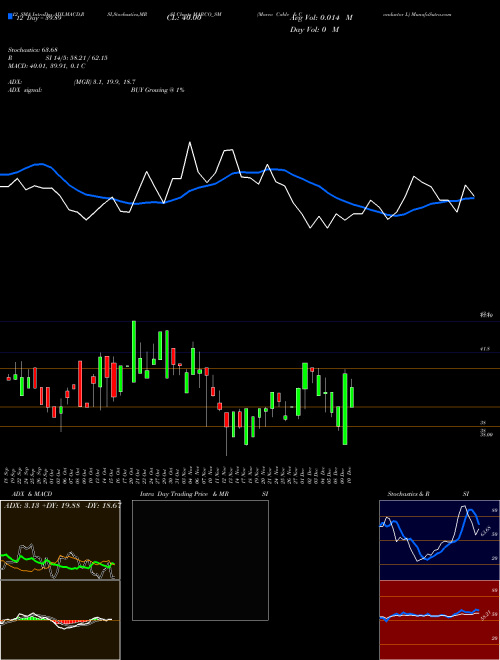Click the blue 12 Day SMA legend square
500x660 pixels.
pyautogui.click(x=10, y=17)
